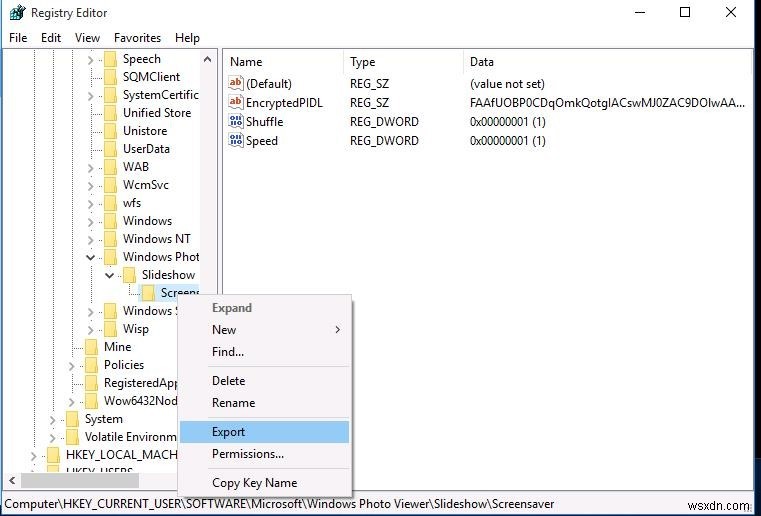Viewport: 761px width, 516px height.
Task: Expand the HKEY_LOCAL_MACHINE hive
Action: pyautogui.click(x=33, y=455)
